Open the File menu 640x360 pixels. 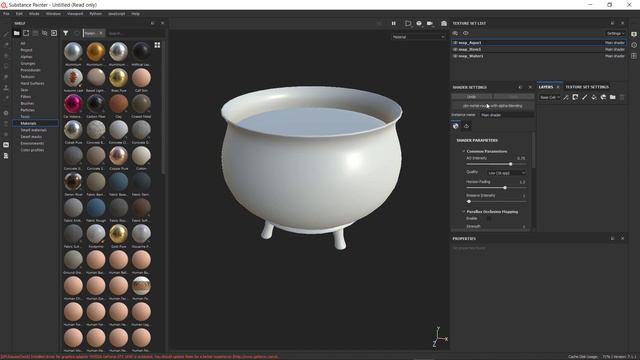6,13
